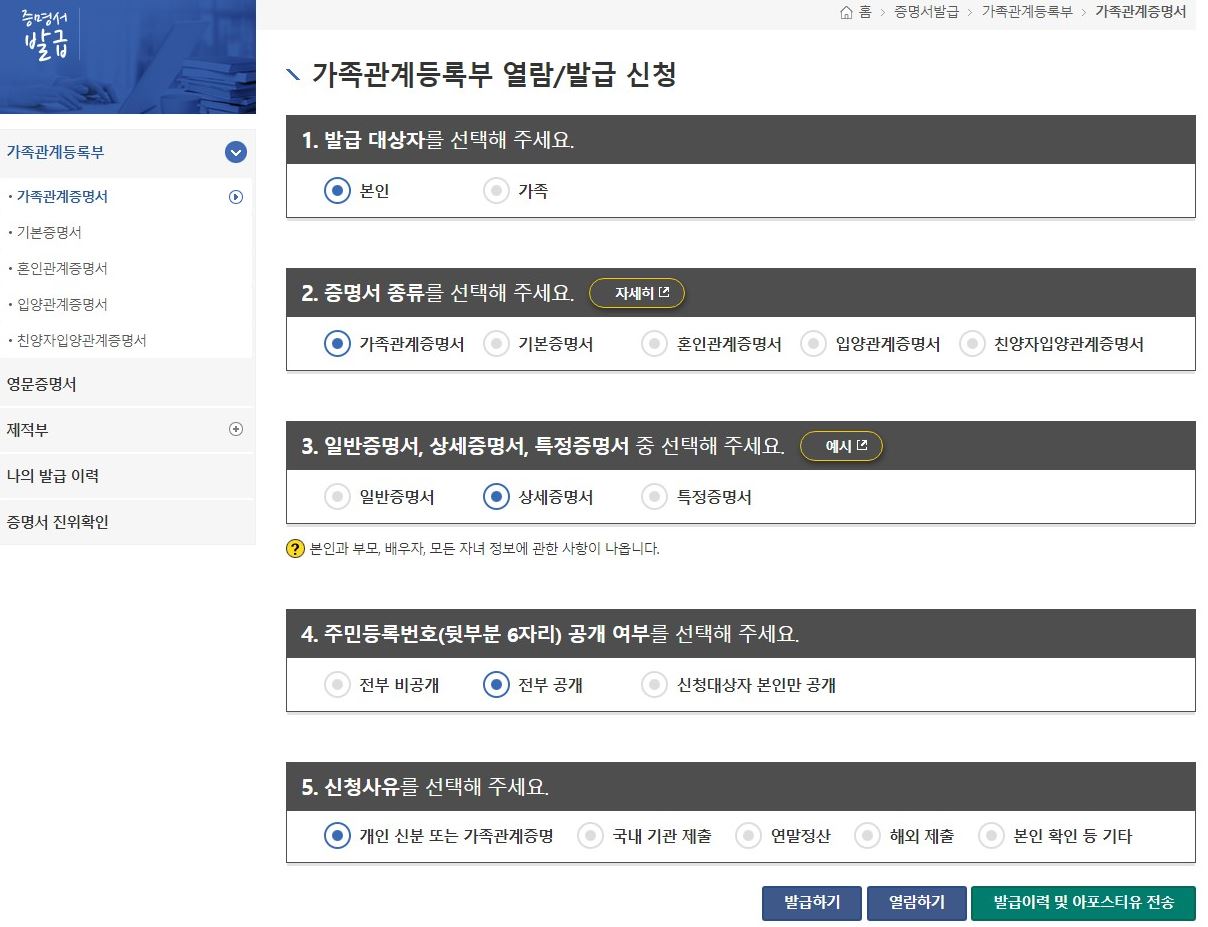This screenshot has height=927, width=1208.
Task: Collapse the 가족관계등록부 sidebar section chevron
Action: pyautogui.click(x=236, y=152)
